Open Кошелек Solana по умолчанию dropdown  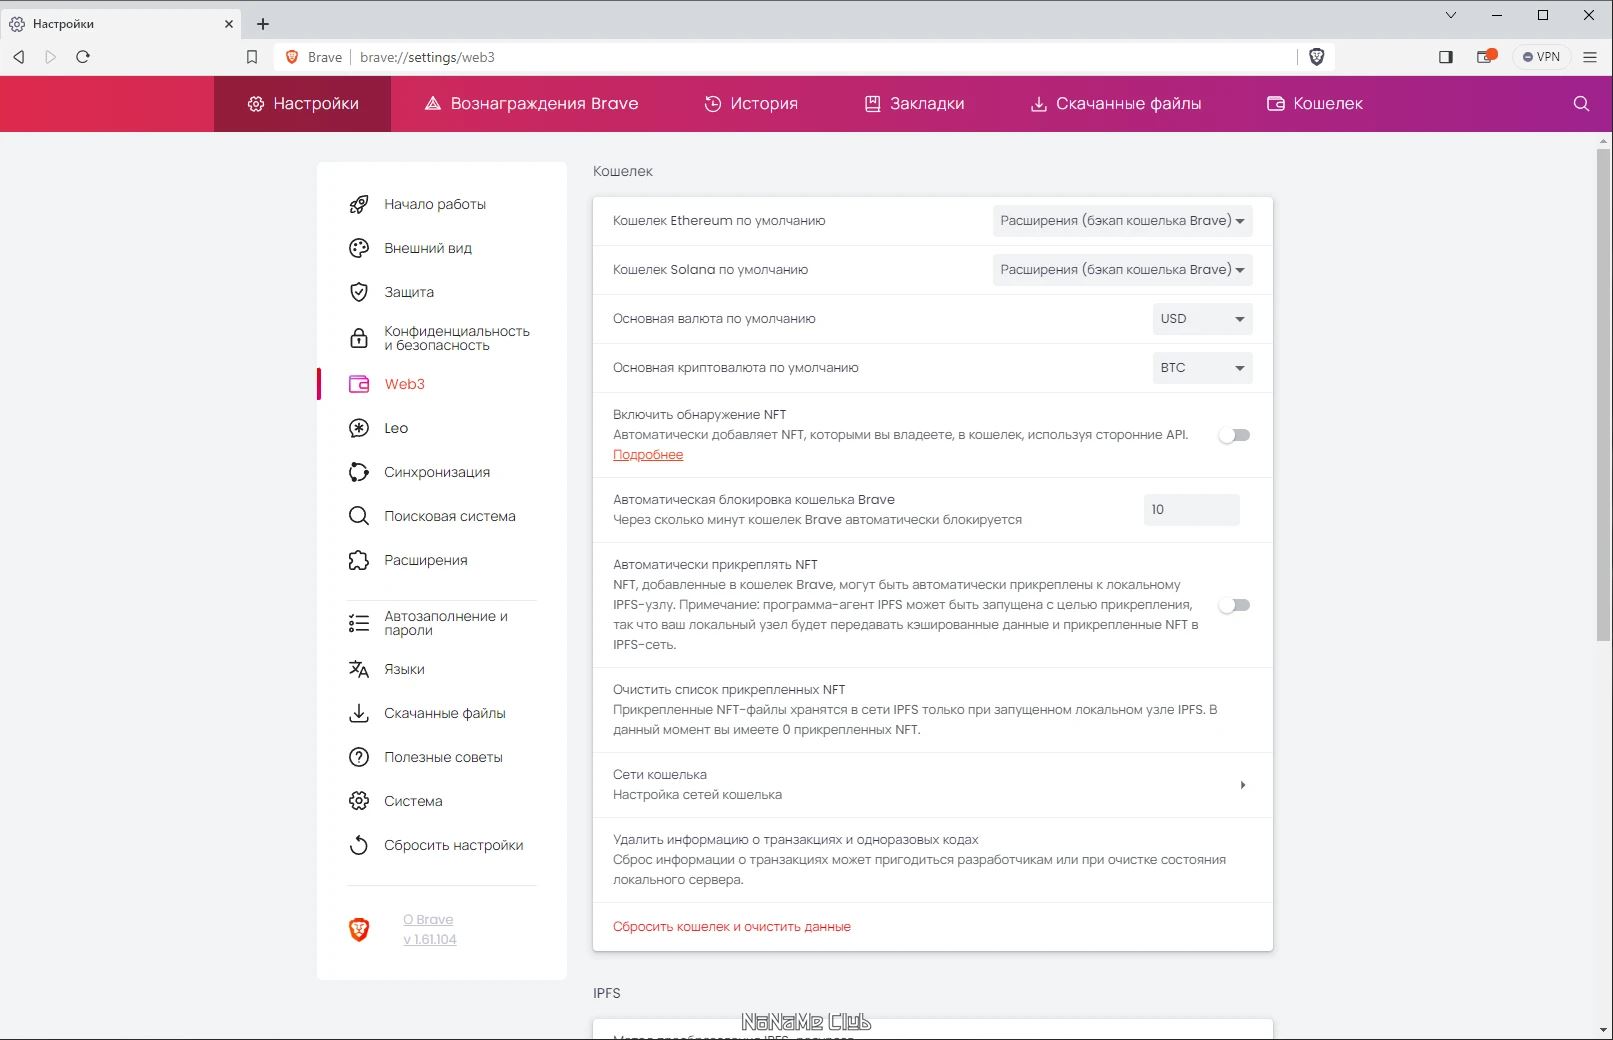[x=1122, y=270]
